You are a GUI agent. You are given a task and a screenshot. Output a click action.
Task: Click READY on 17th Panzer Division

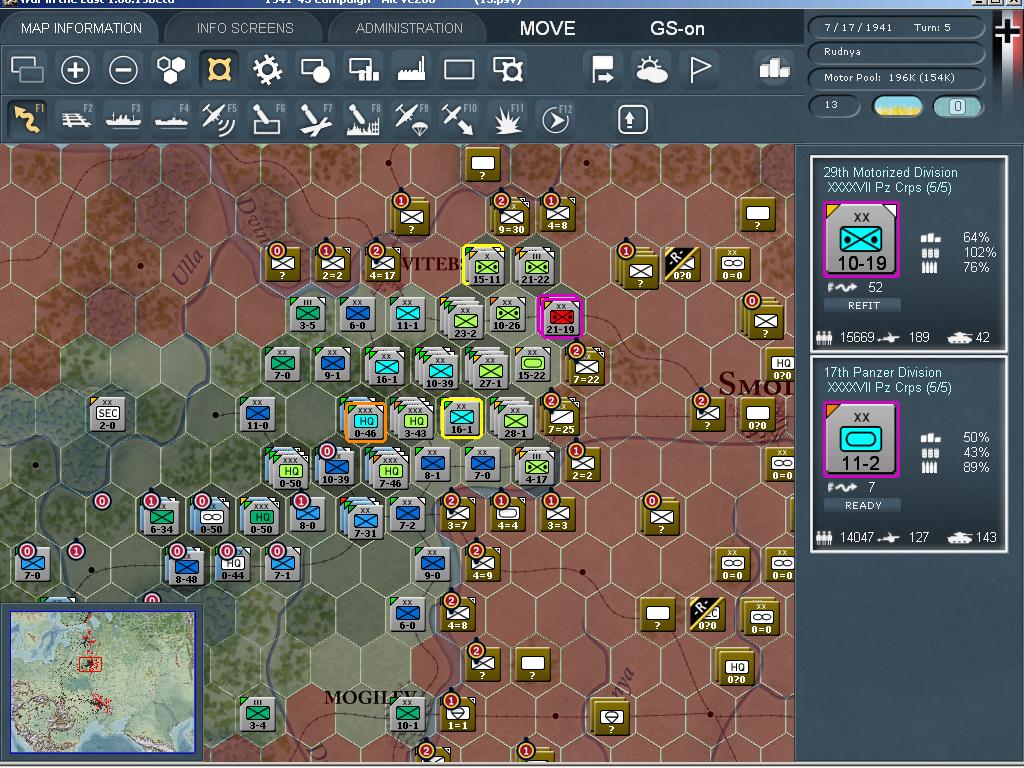click(863, 505)
